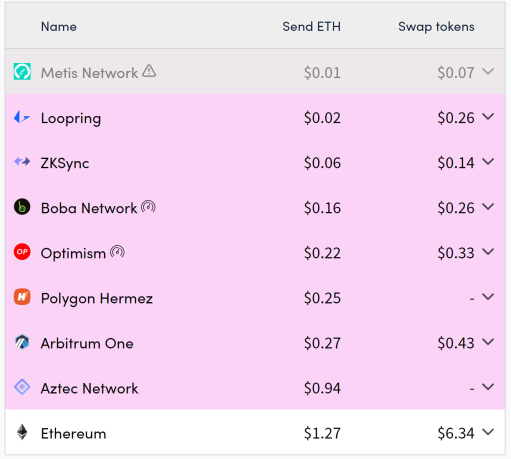Image resolution: width=511 pixels, height=459 pixels.
Task: Expand the Loopring row details
Action: [488, 117]
